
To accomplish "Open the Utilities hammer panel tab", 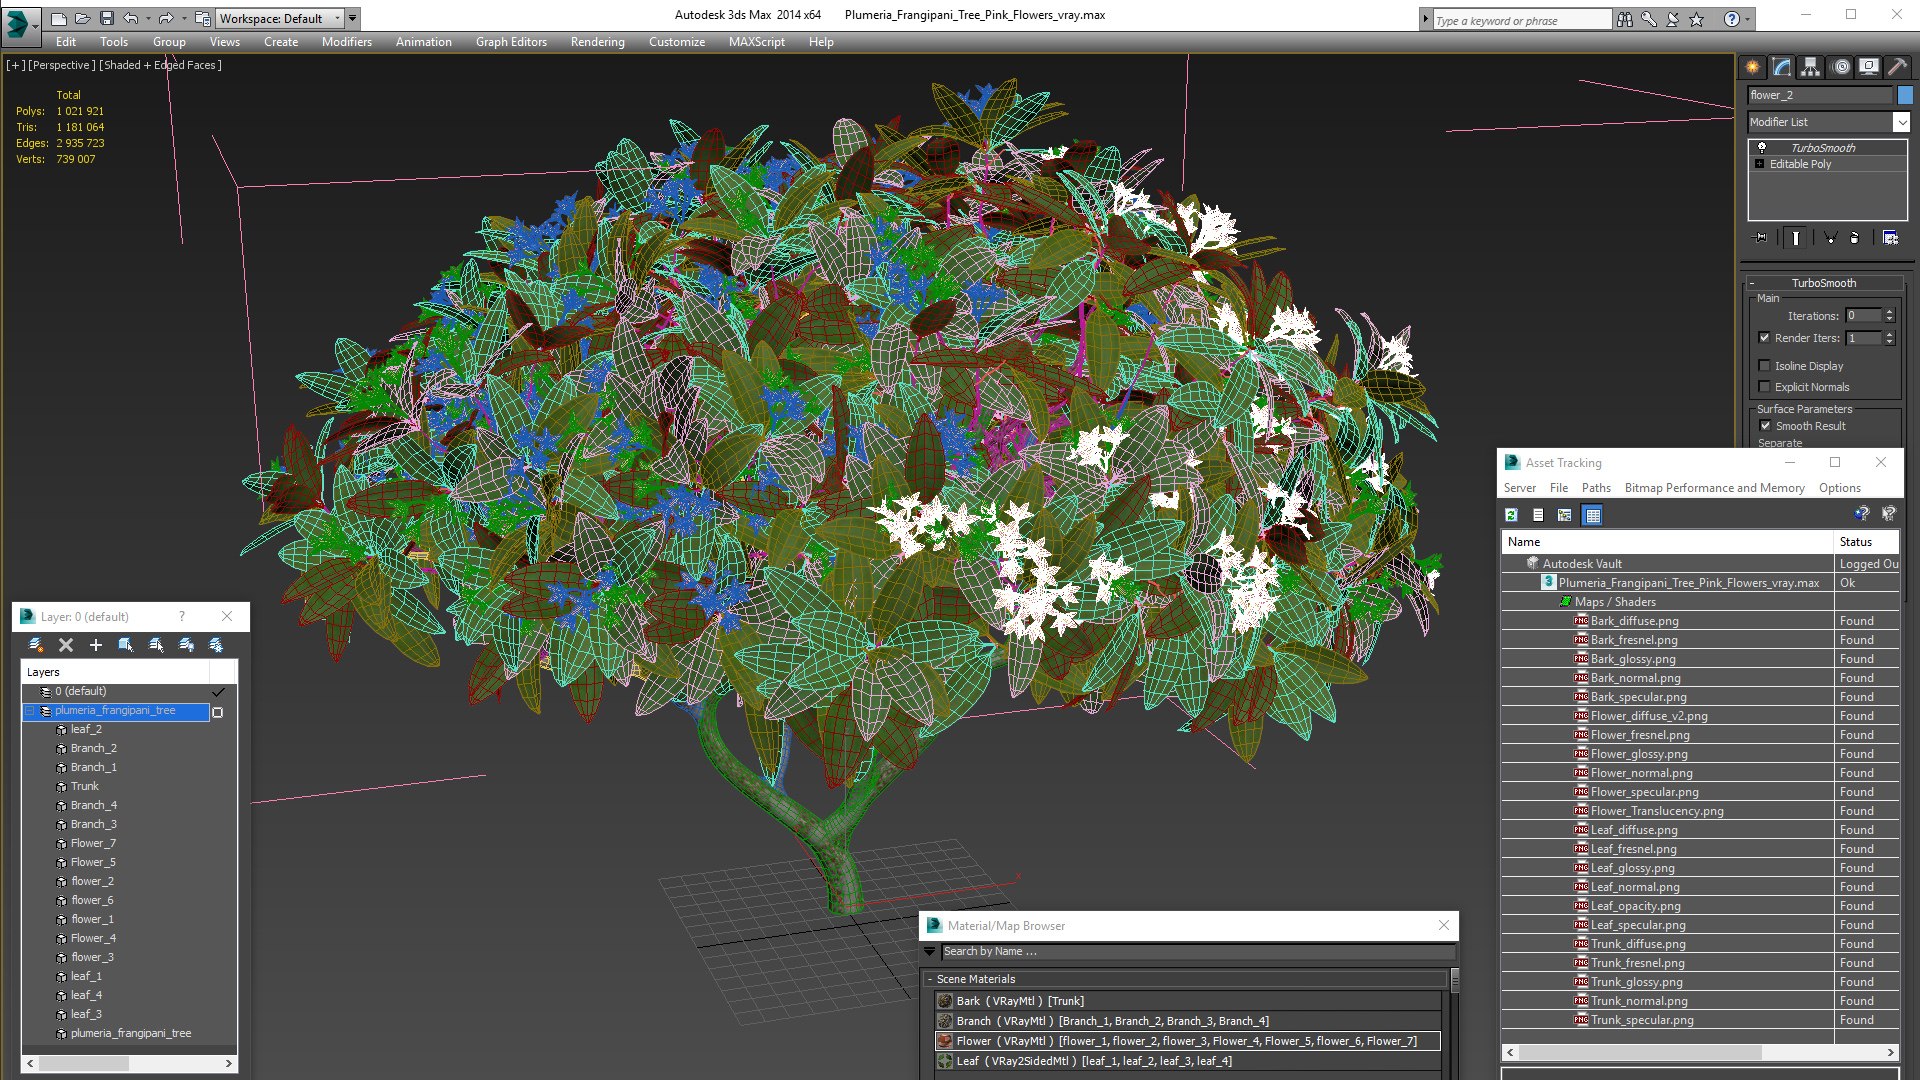I will pyautogui.click(x=1897, y=67).
